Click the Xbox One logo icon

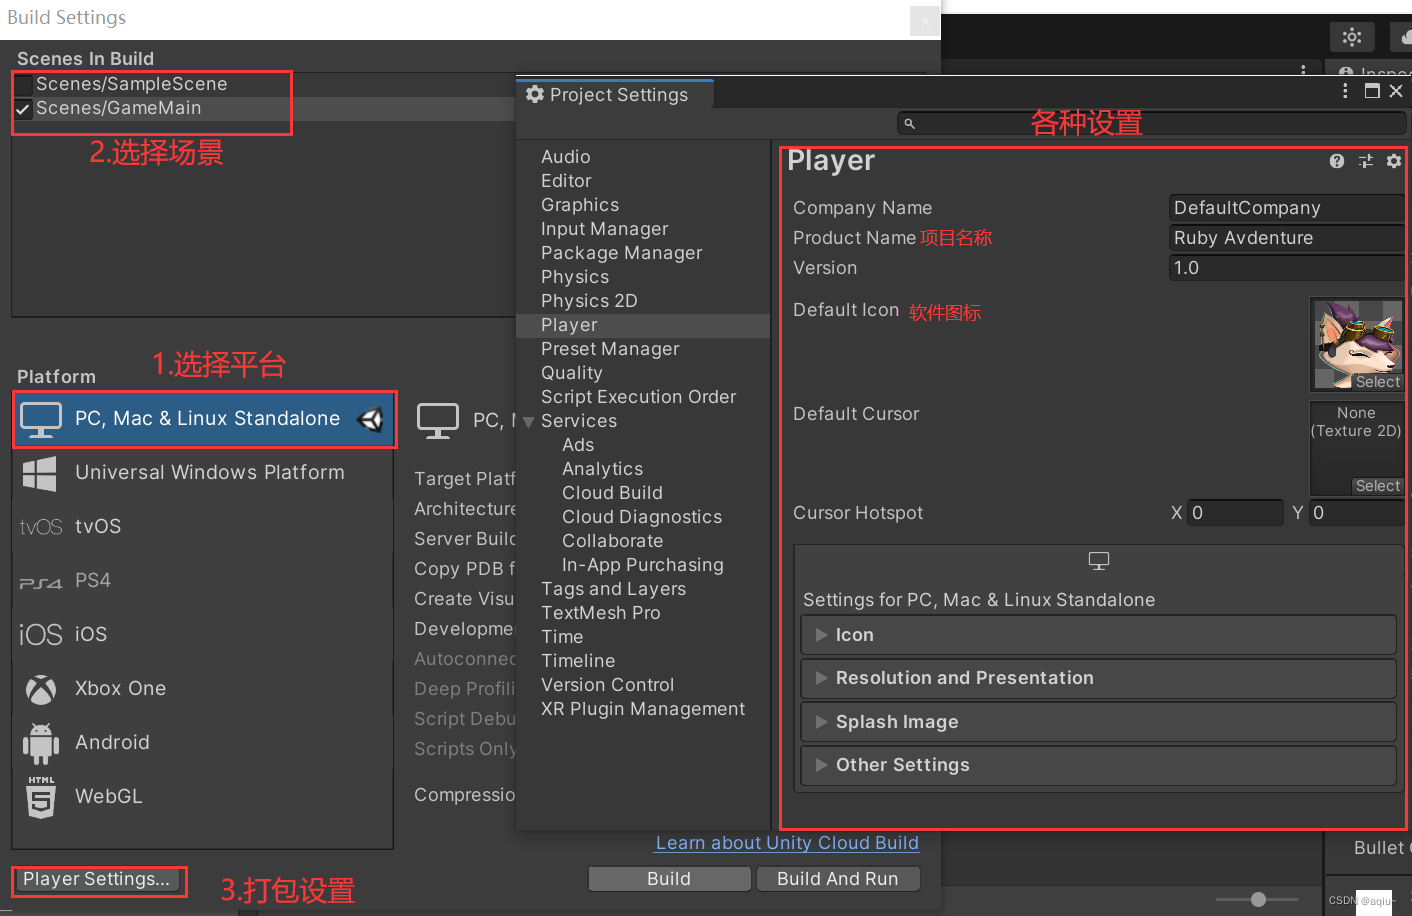coord(41,689)
